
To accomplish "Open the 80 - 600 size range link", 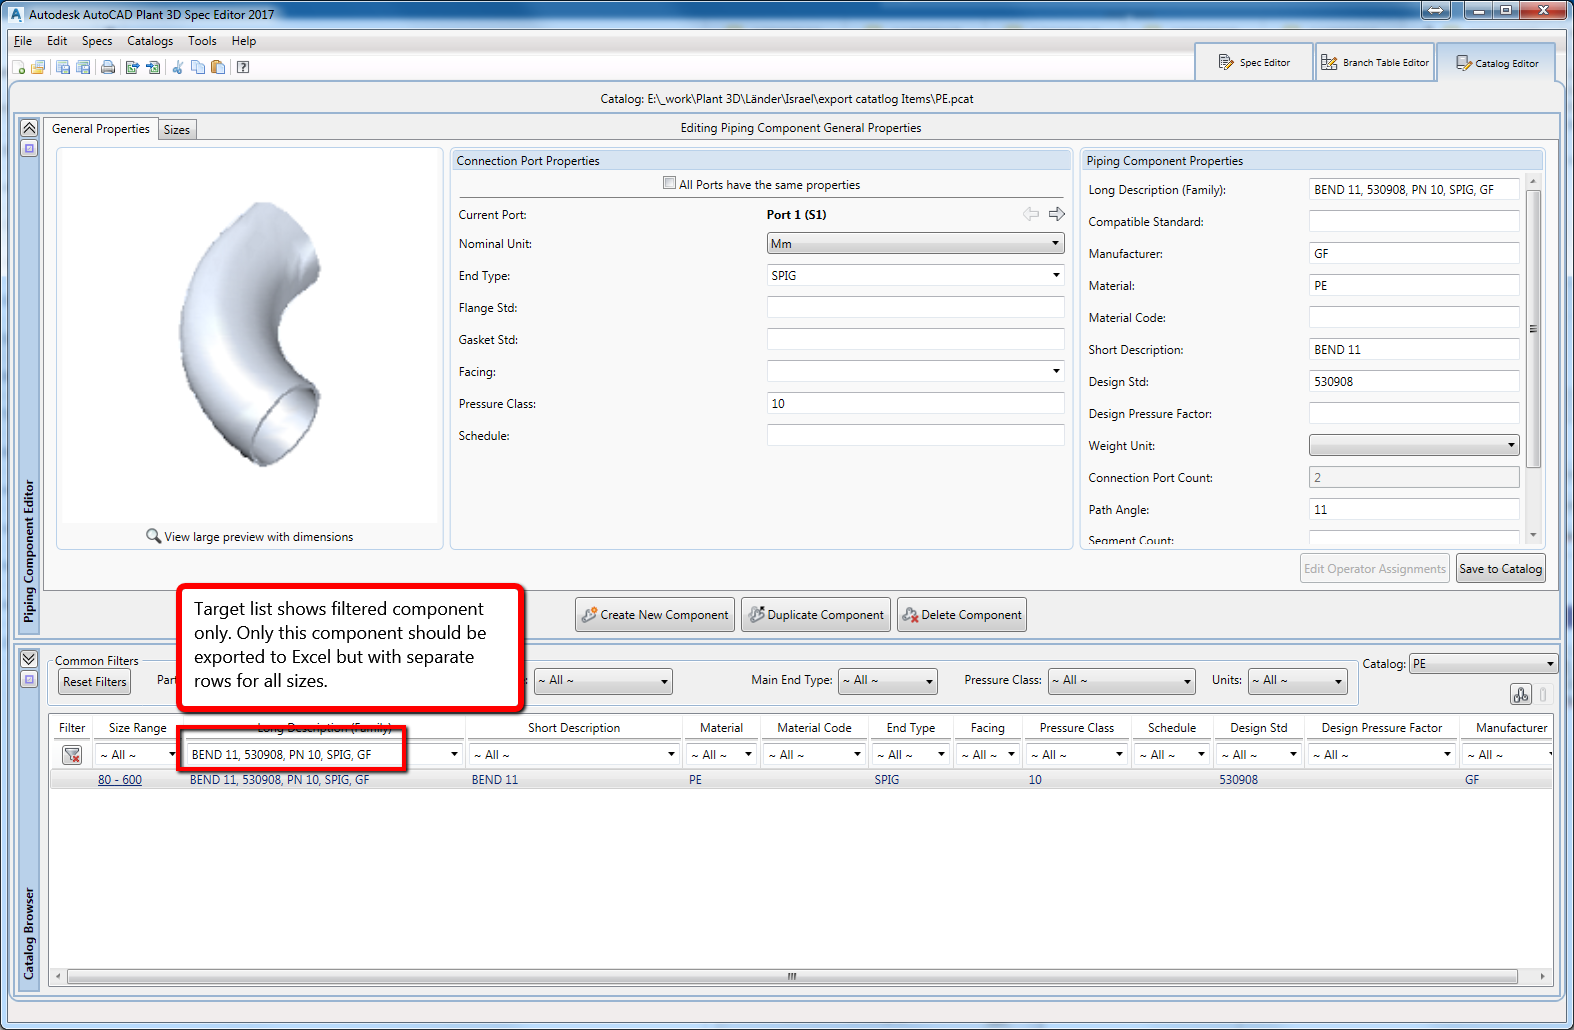I will click(120, 780).
